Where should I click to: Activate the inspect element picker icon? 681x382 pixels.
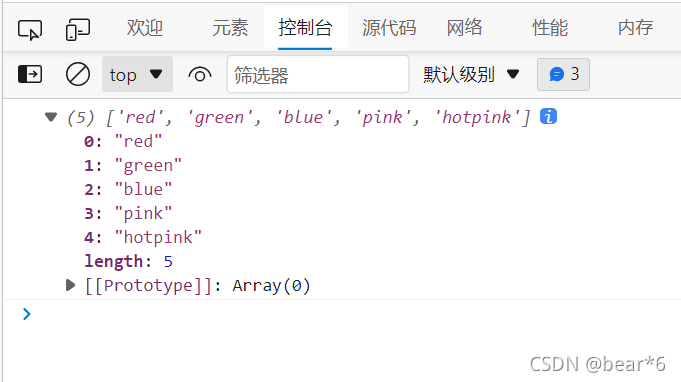click(x=30, y=30)
